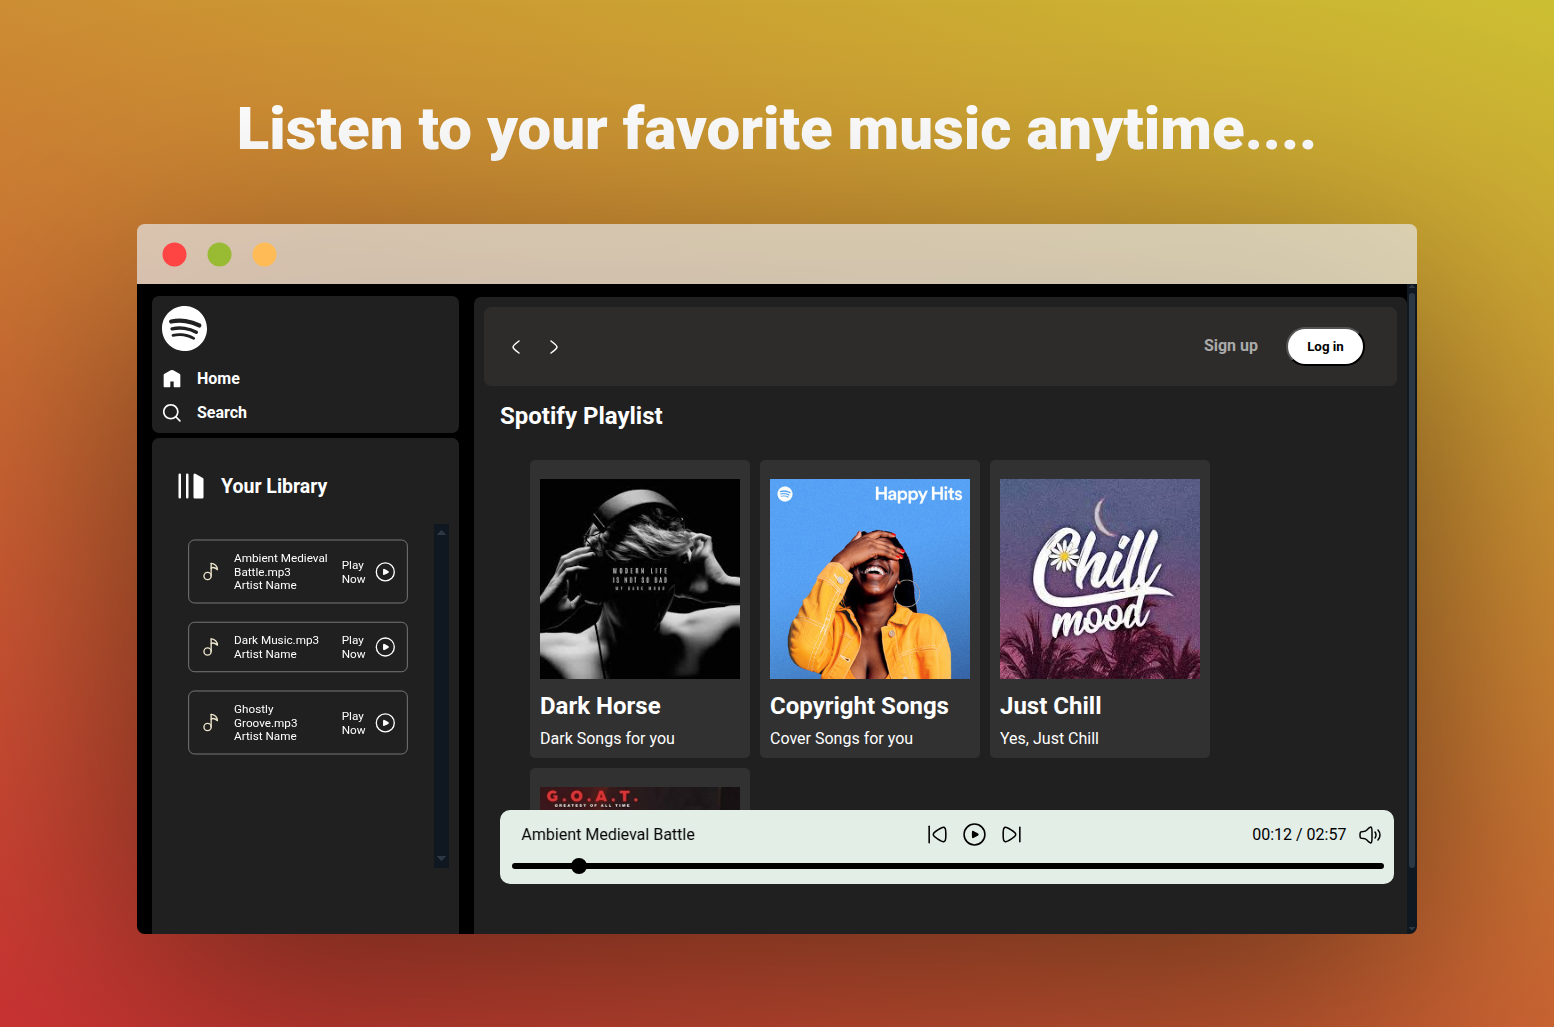Open Home in the sidebar
Image resolution: width=1554 pixels, height=1027 pixels.
pos(217,379)
